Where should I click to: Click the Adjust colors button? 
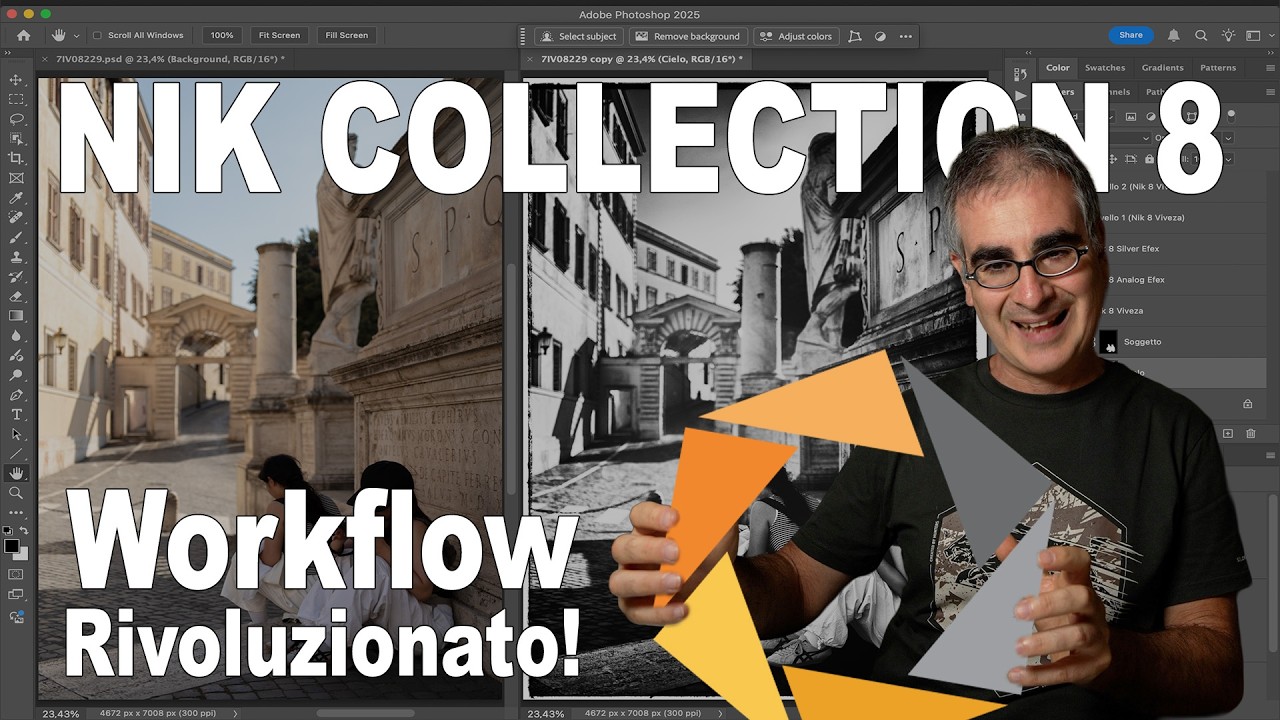coord(796,36)
